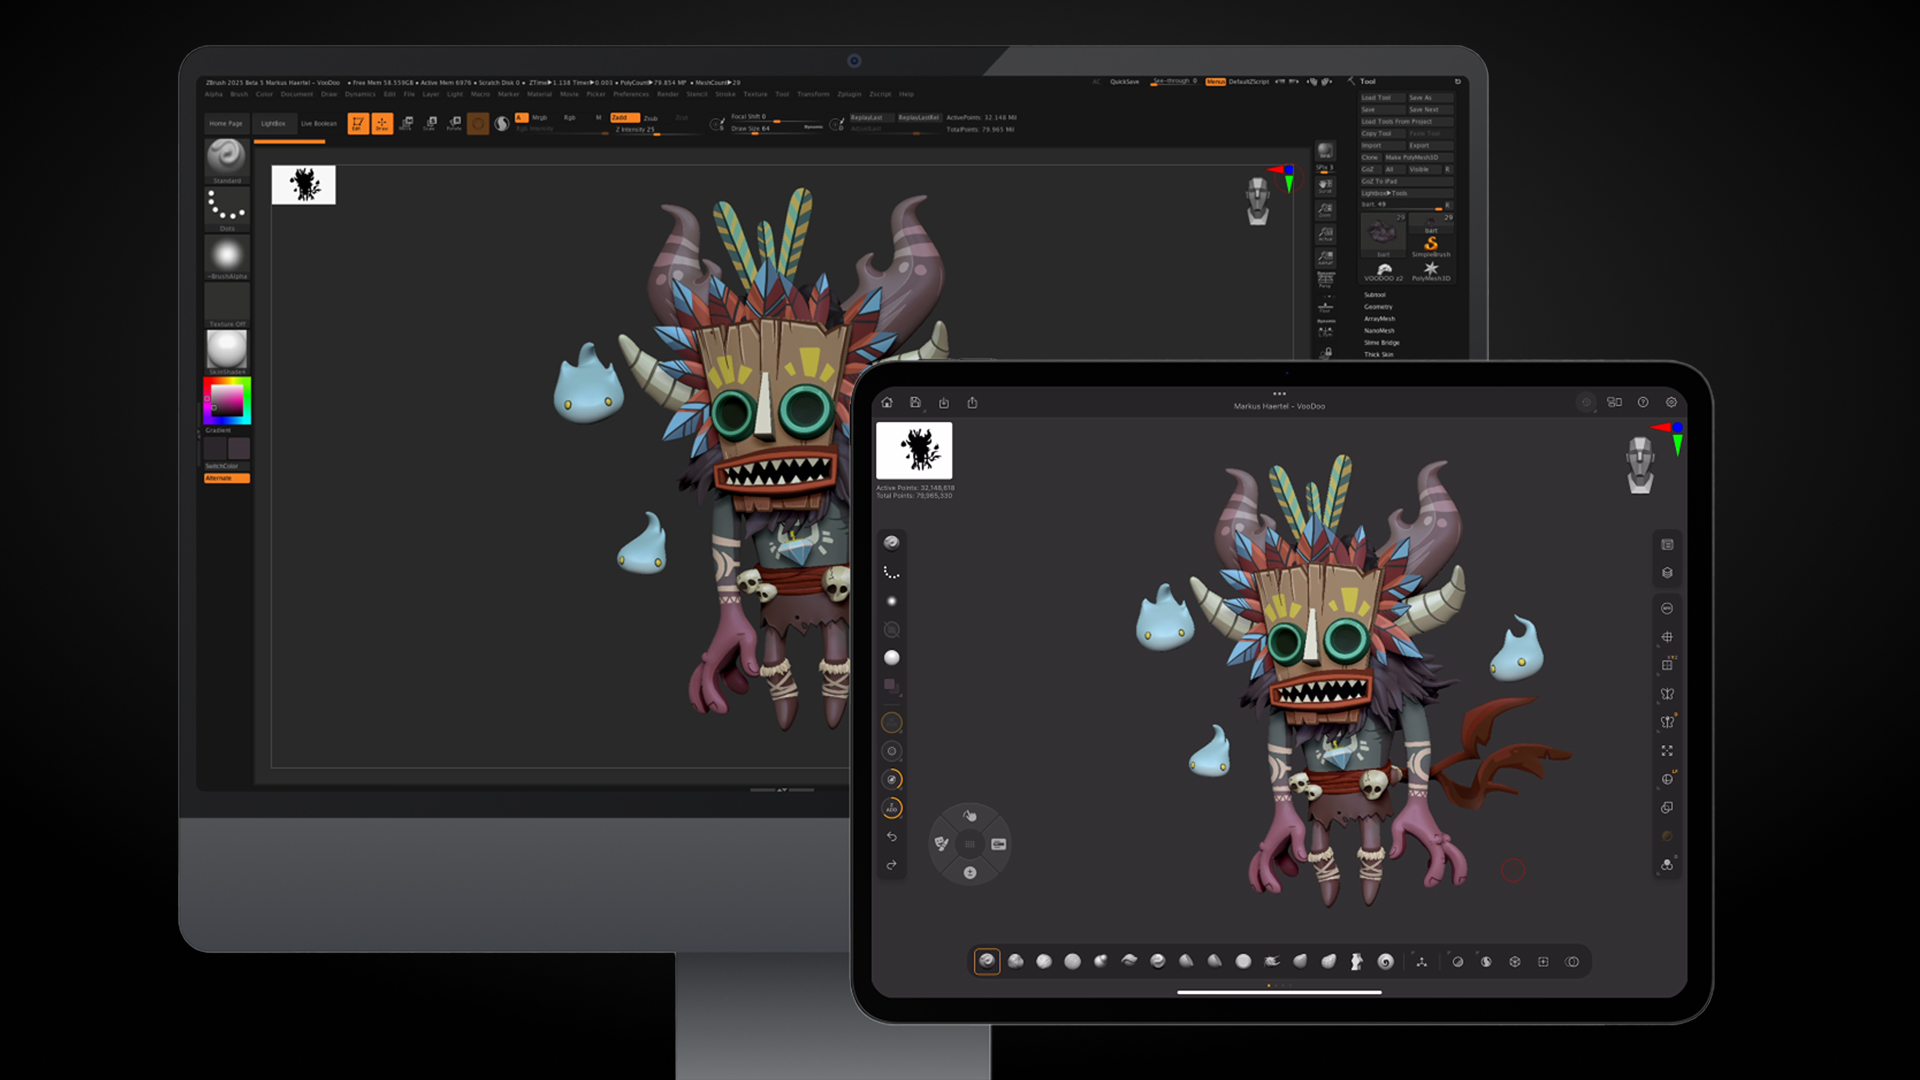Select the SimpleBrush tool in Tool palette
1920x1080 pixels.
click(1431, 246)
